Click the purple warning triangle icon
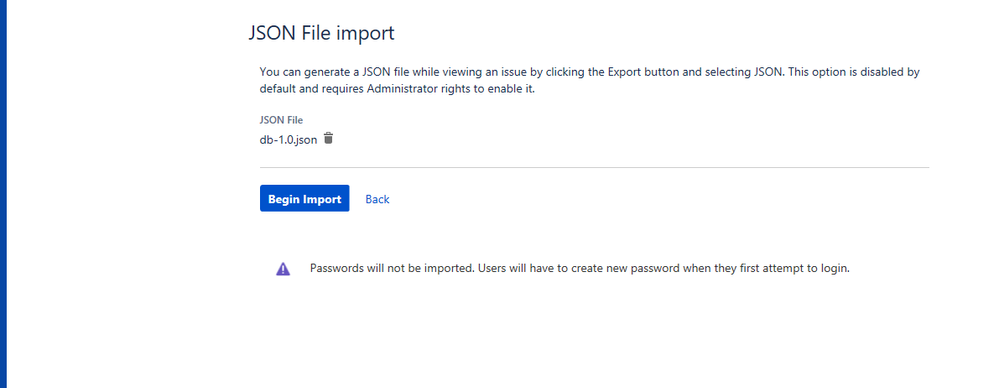Screen dimensions: 999x388 click(x=283, y=269)
